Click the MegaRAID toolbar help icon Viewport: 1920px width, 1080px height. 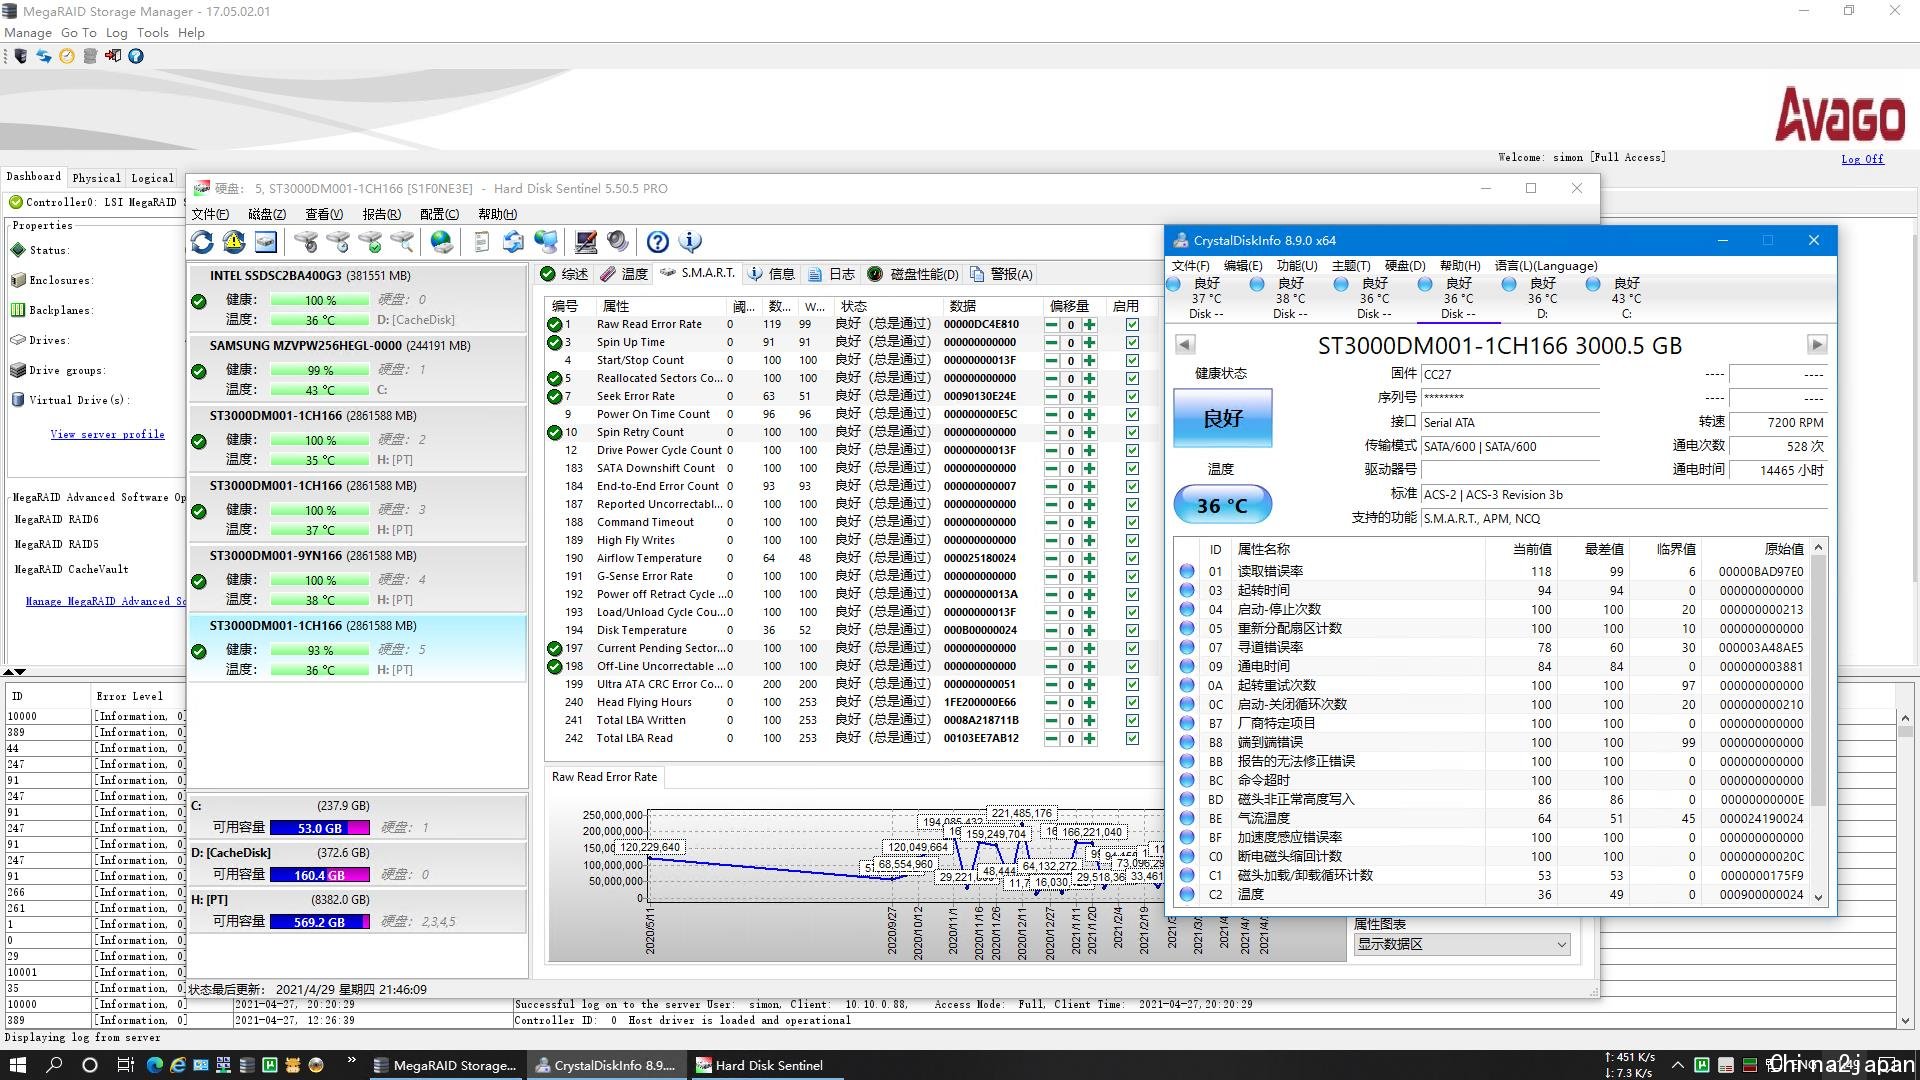coord(135,56)
